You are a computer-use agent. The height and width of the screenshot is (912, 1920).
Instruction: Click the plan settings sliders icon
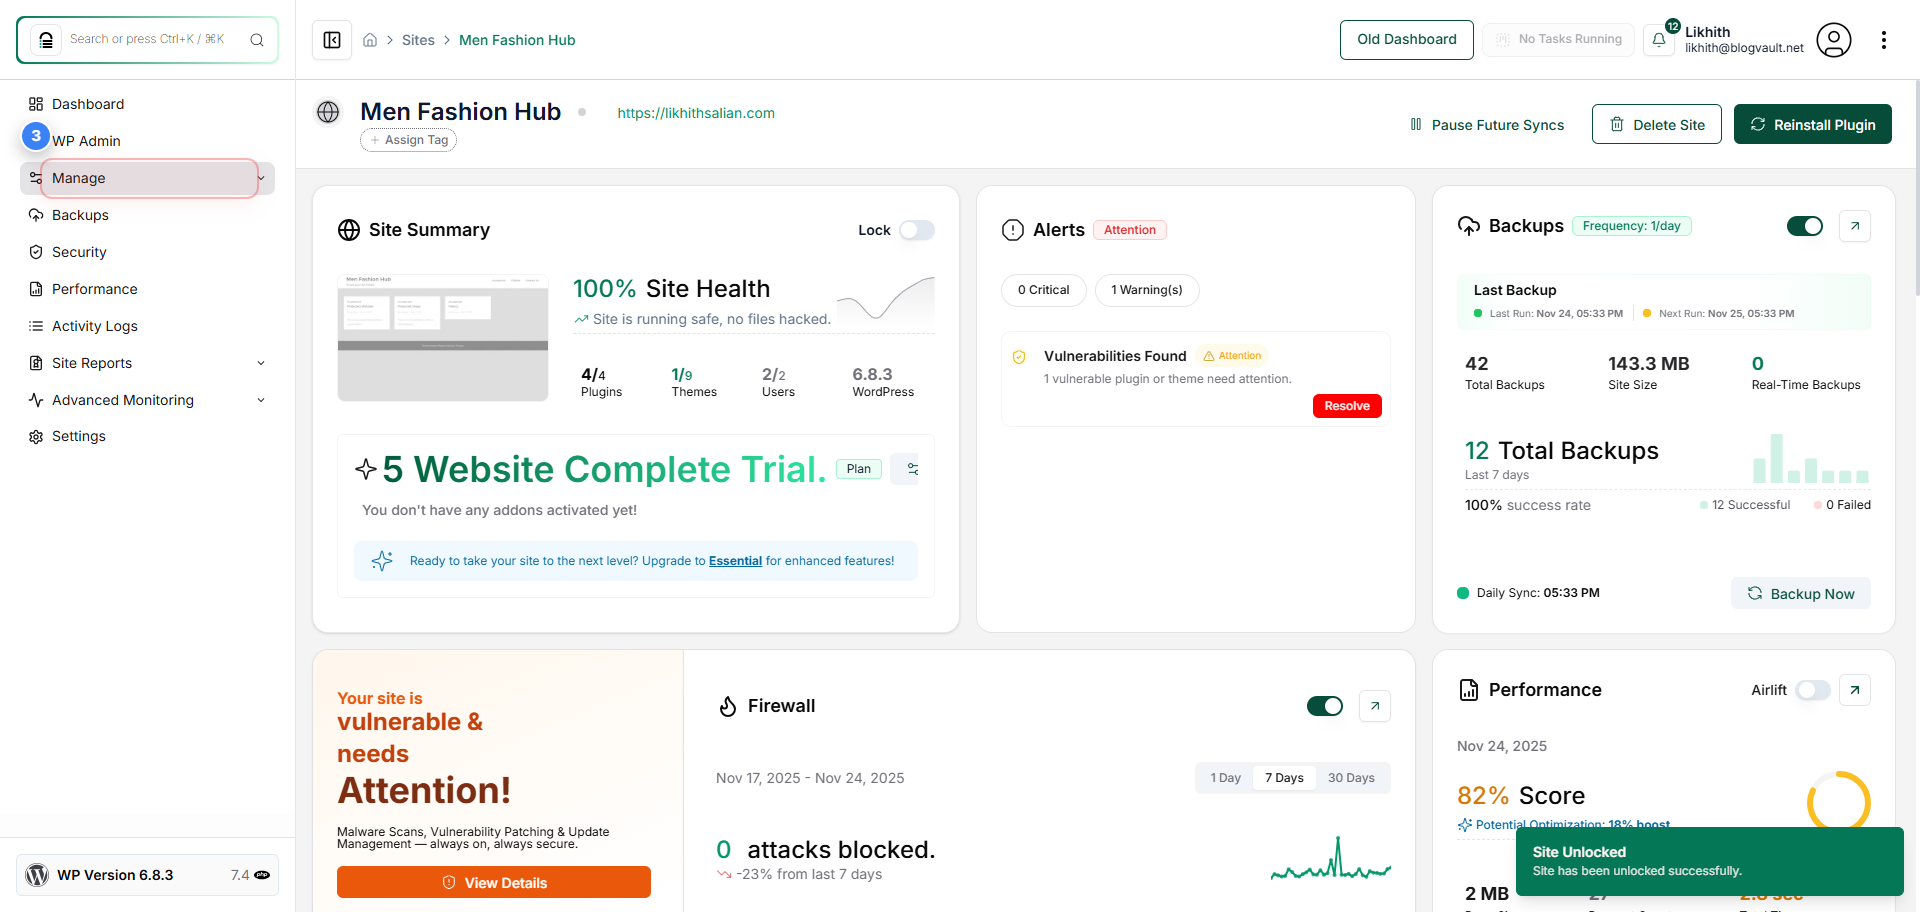(x=911, y=469)
